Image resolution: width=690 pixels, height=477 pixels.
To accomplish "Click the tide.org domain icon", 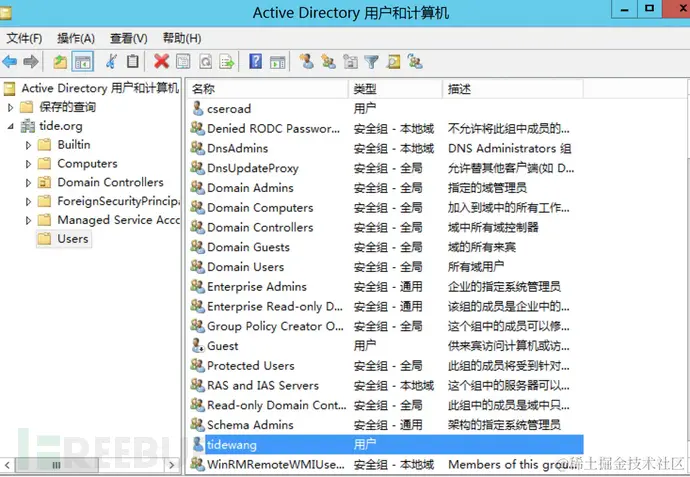I will point(28,126).
